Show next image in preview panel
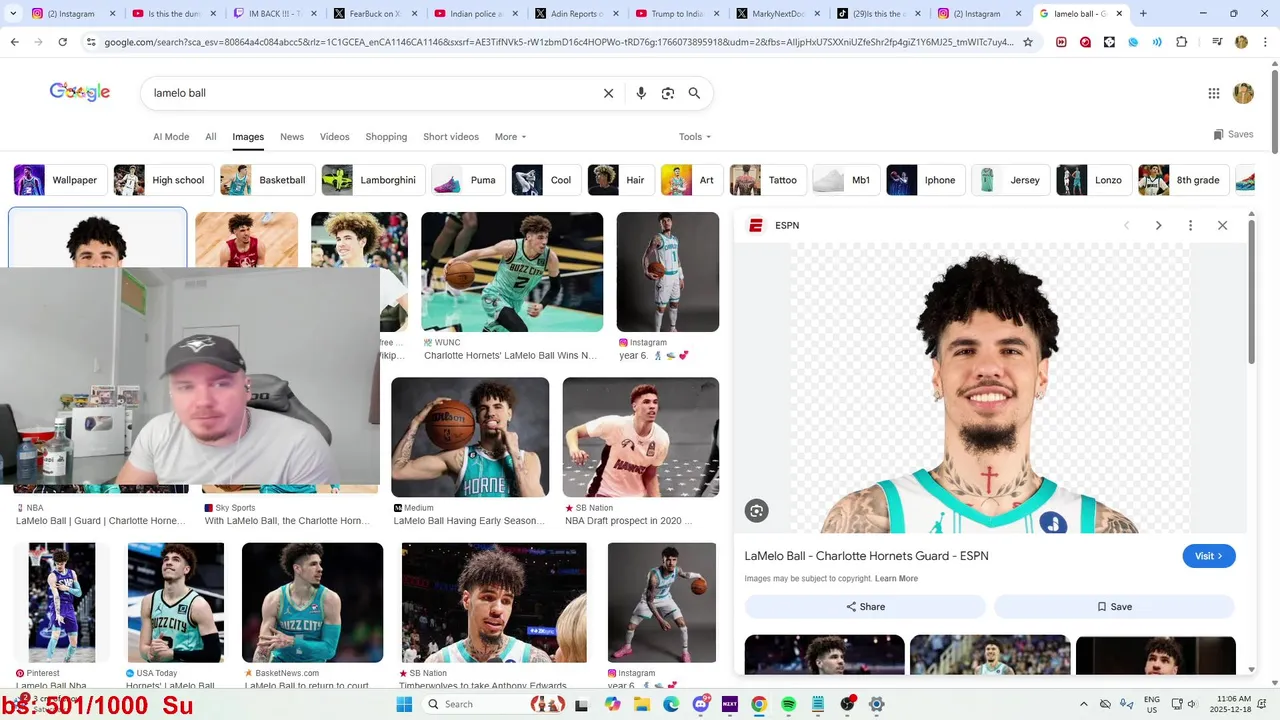This screenshot has width=1280, height=720. pyautogui.click(x=1158, y=225)
